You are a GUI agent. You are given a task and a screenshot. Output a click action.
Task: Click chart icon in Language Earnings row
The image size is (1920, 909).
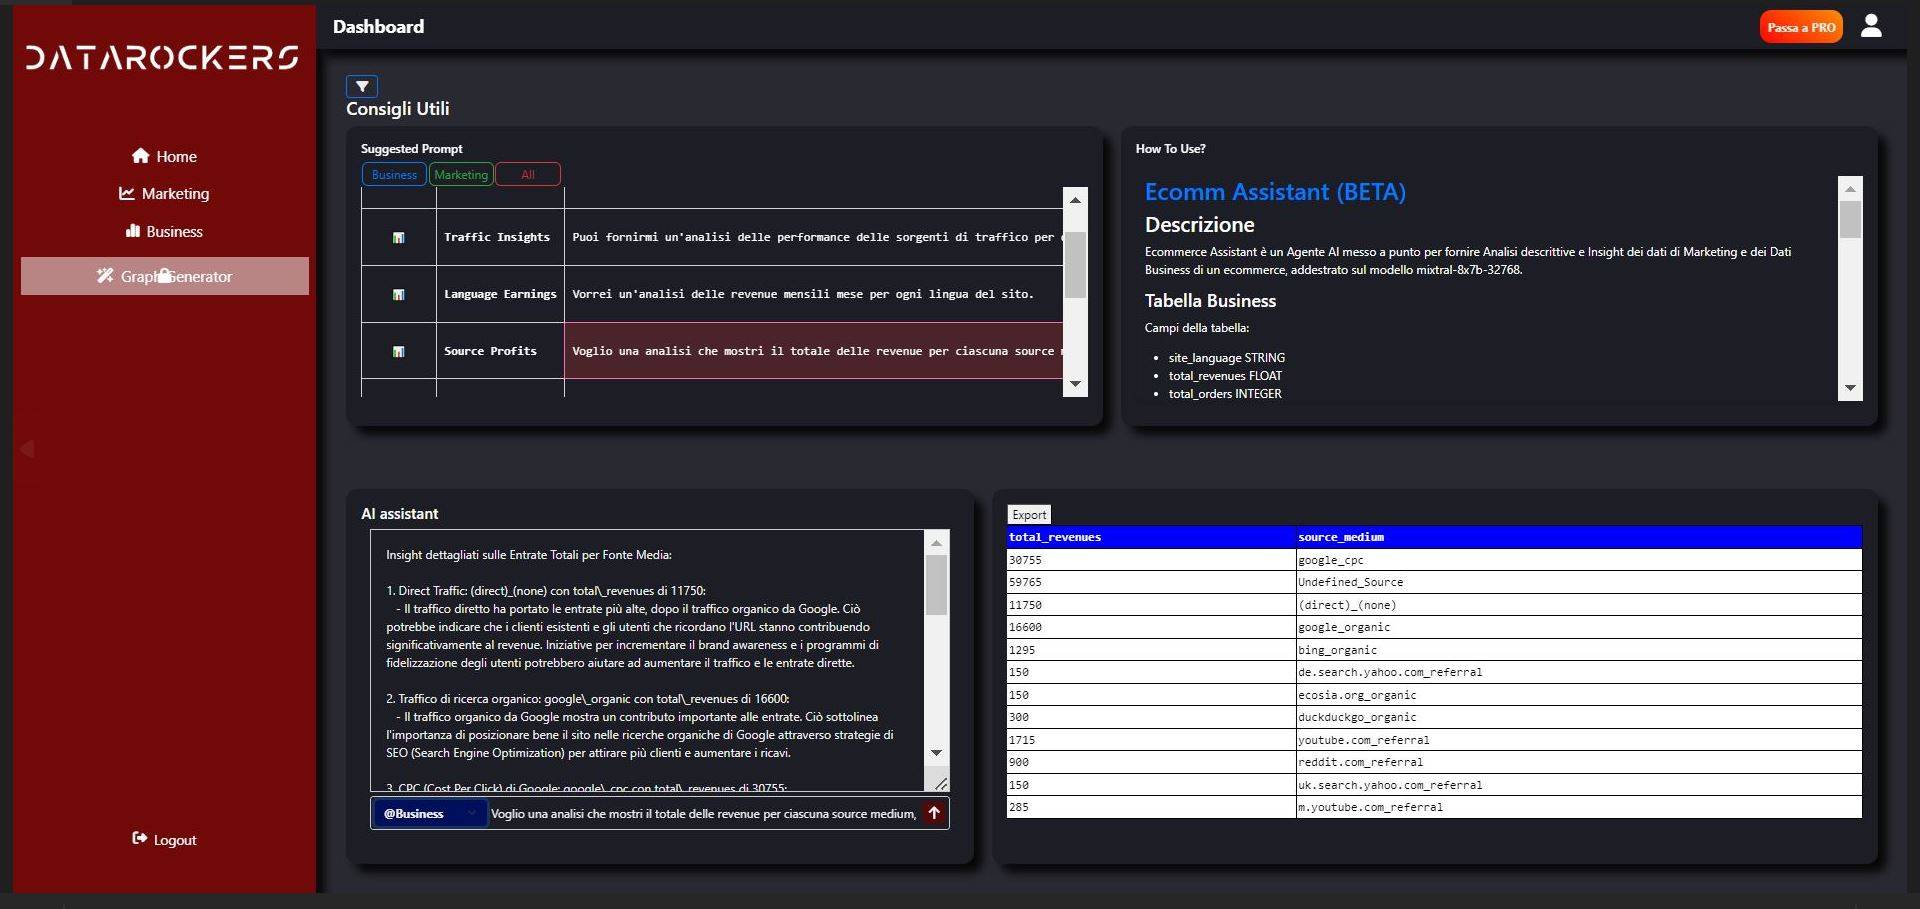point(398,294)
